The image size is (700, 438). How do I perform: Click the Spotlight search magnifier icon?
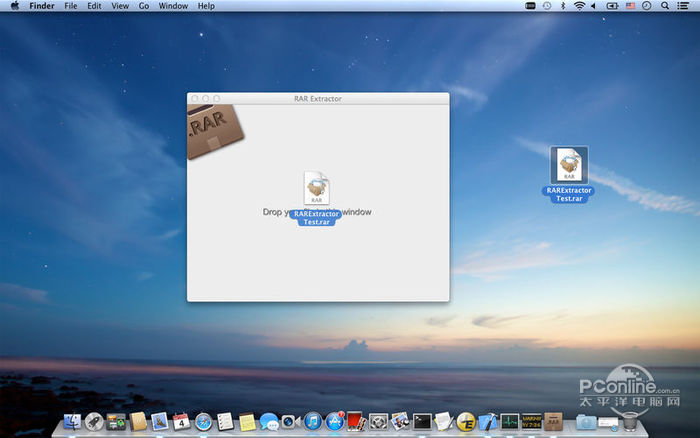click(x=665, y=6)
